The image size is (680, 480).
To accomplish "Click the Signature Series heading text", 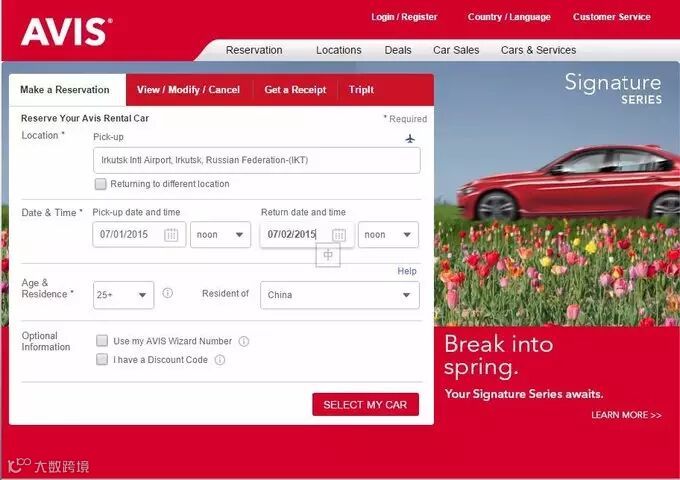I will click(x=613, y=88).
